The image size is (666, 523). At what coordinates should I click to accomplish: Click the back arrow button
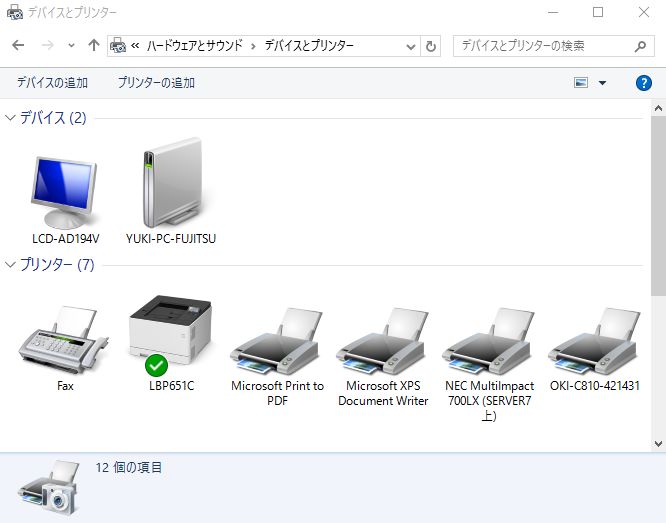coord(18,46)
